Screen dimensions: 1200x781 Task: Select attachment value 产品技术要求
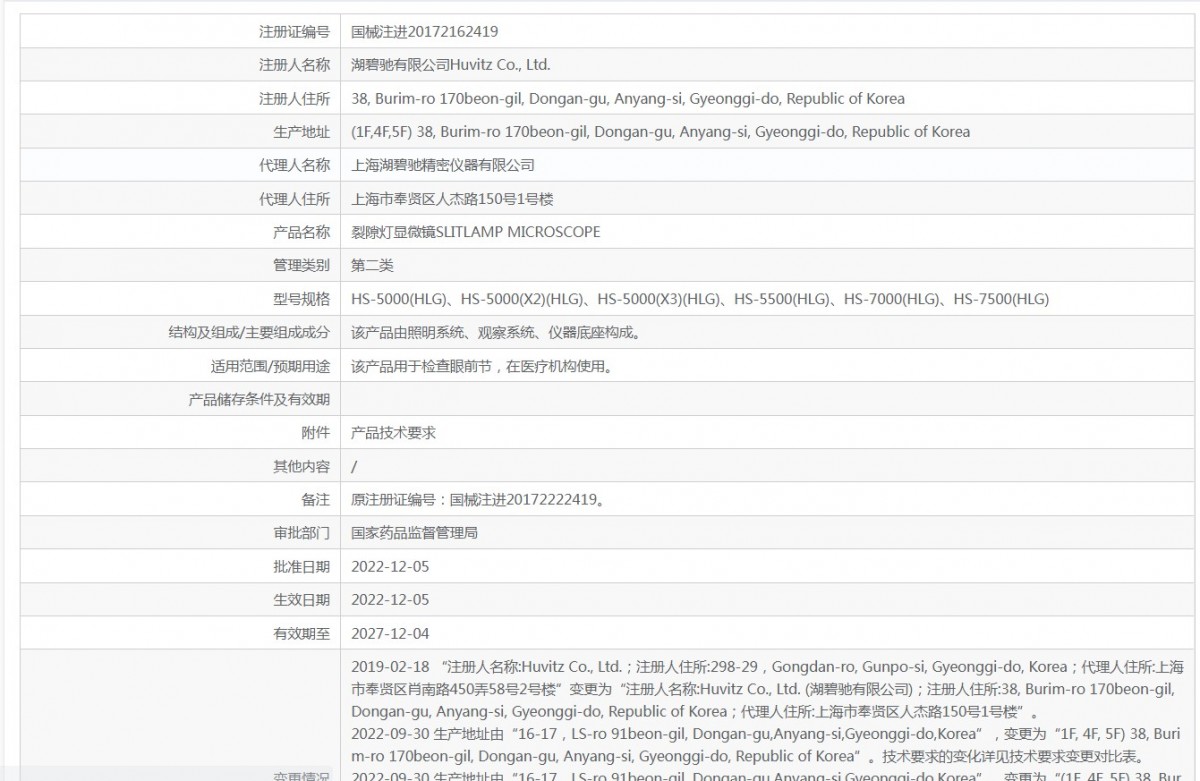pyautogui.click(x=394, y=433)
